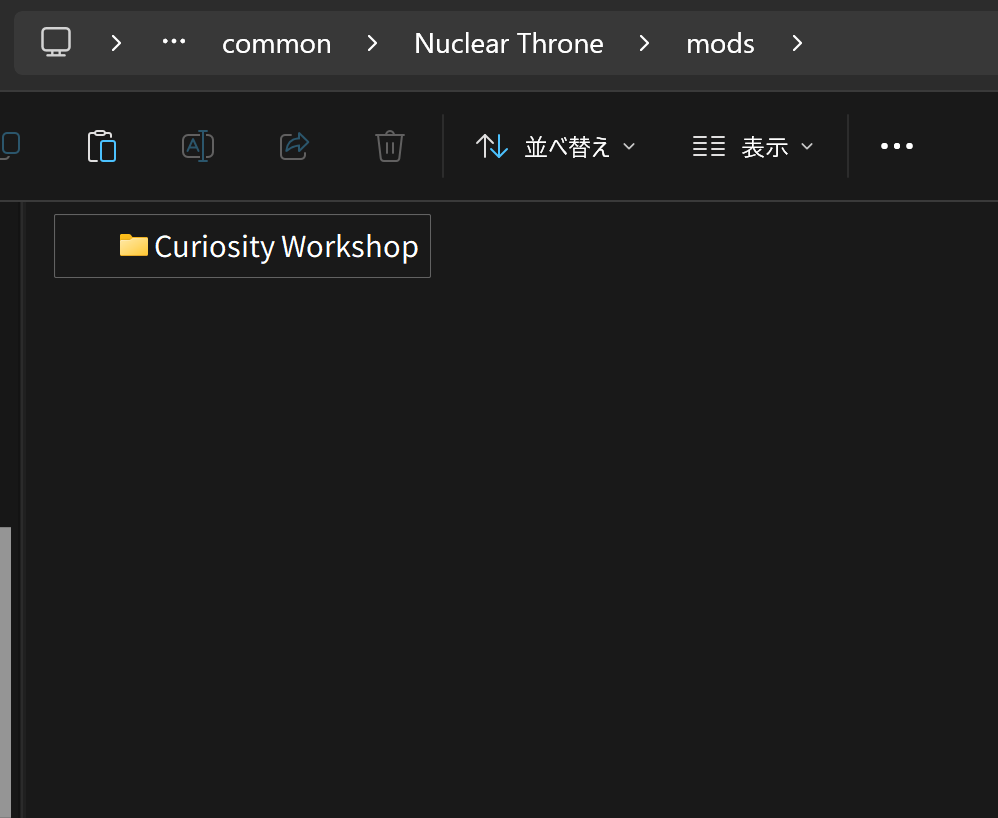
Task: Open the 表示 dropdown arrow
Action: pyautogui.click(x=807, y=147)
